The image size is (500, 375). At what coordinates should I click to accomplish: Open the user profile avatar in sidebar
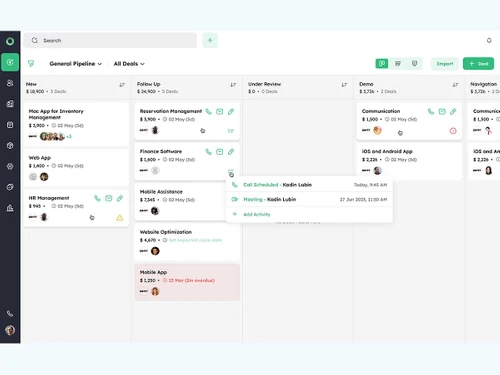tap(10, 330)
